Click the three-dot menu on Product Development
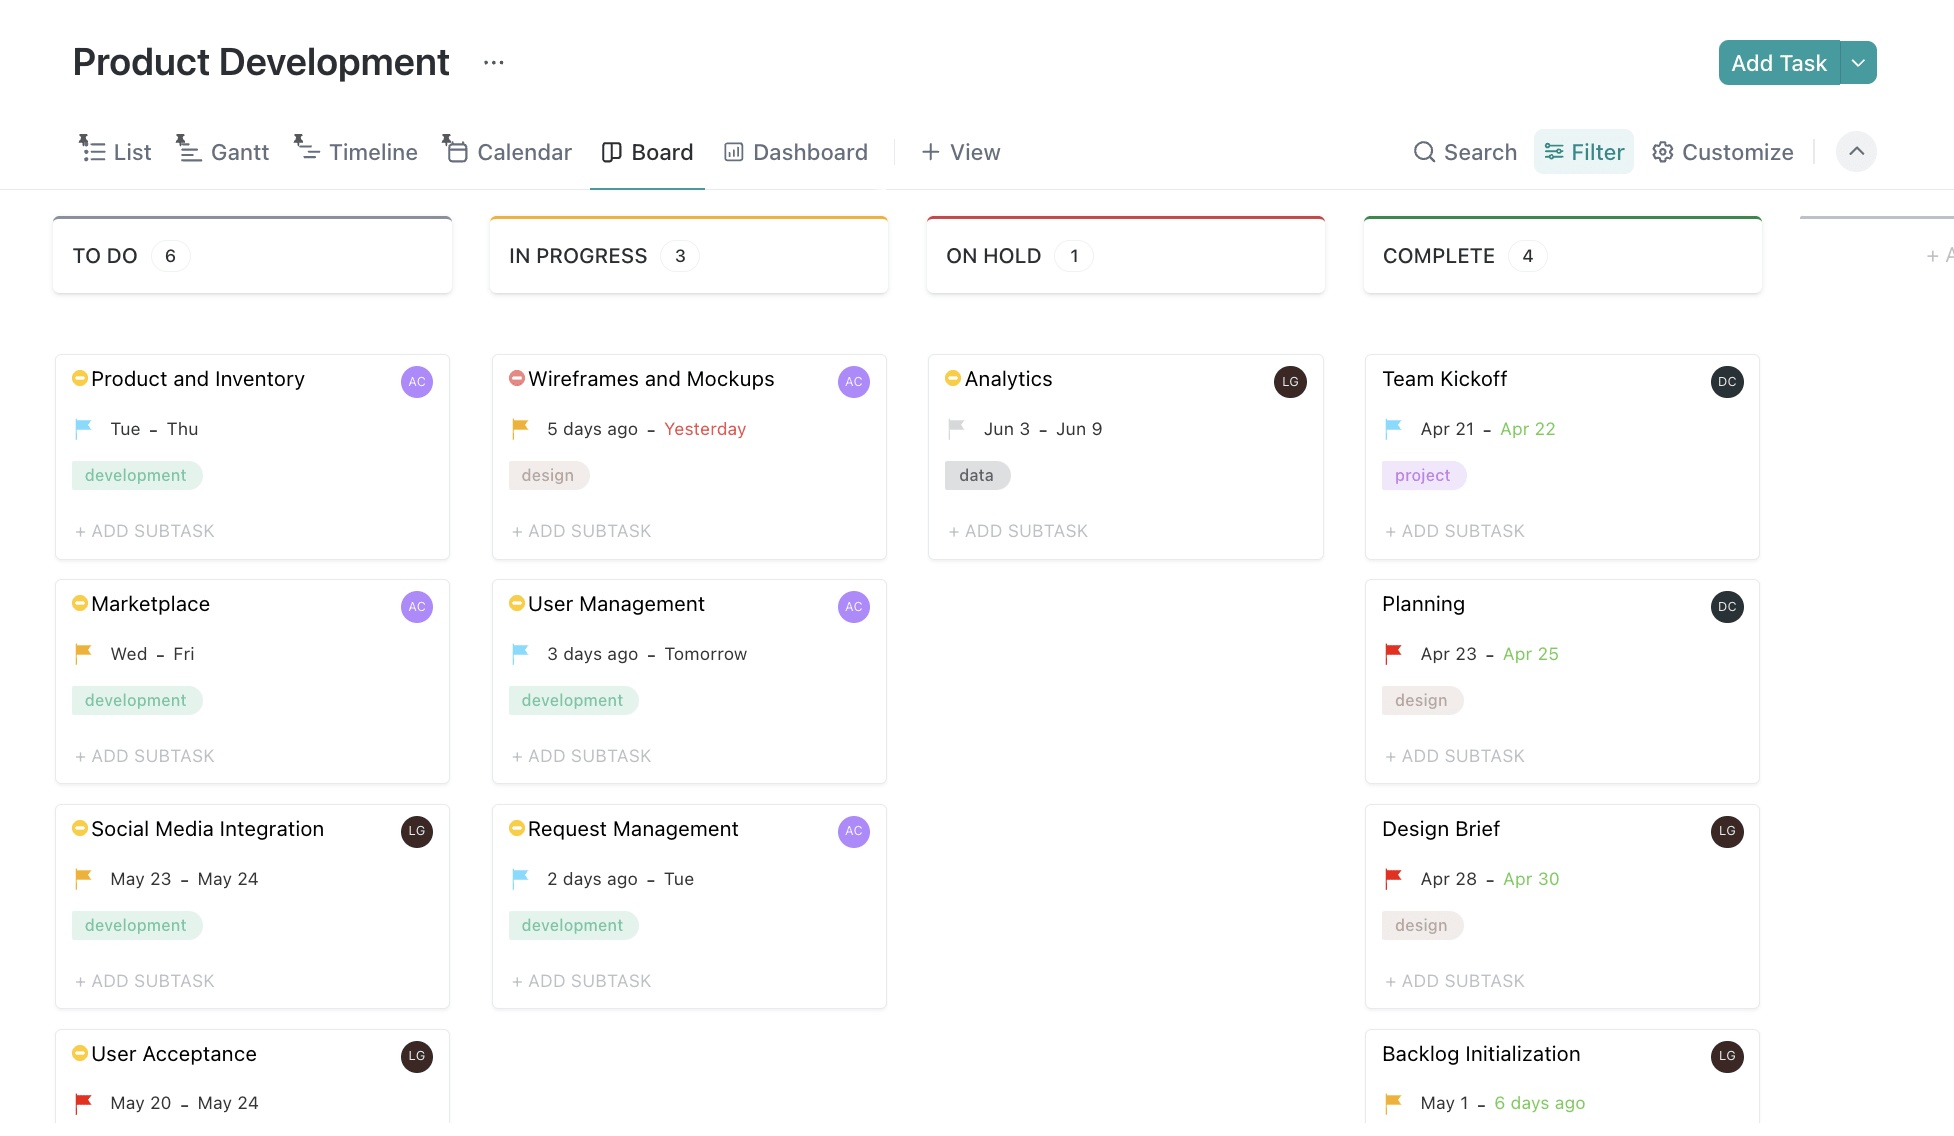The height and width of the screenshot is (1136, 1954). pyautogui.click(x=494, y=62)
